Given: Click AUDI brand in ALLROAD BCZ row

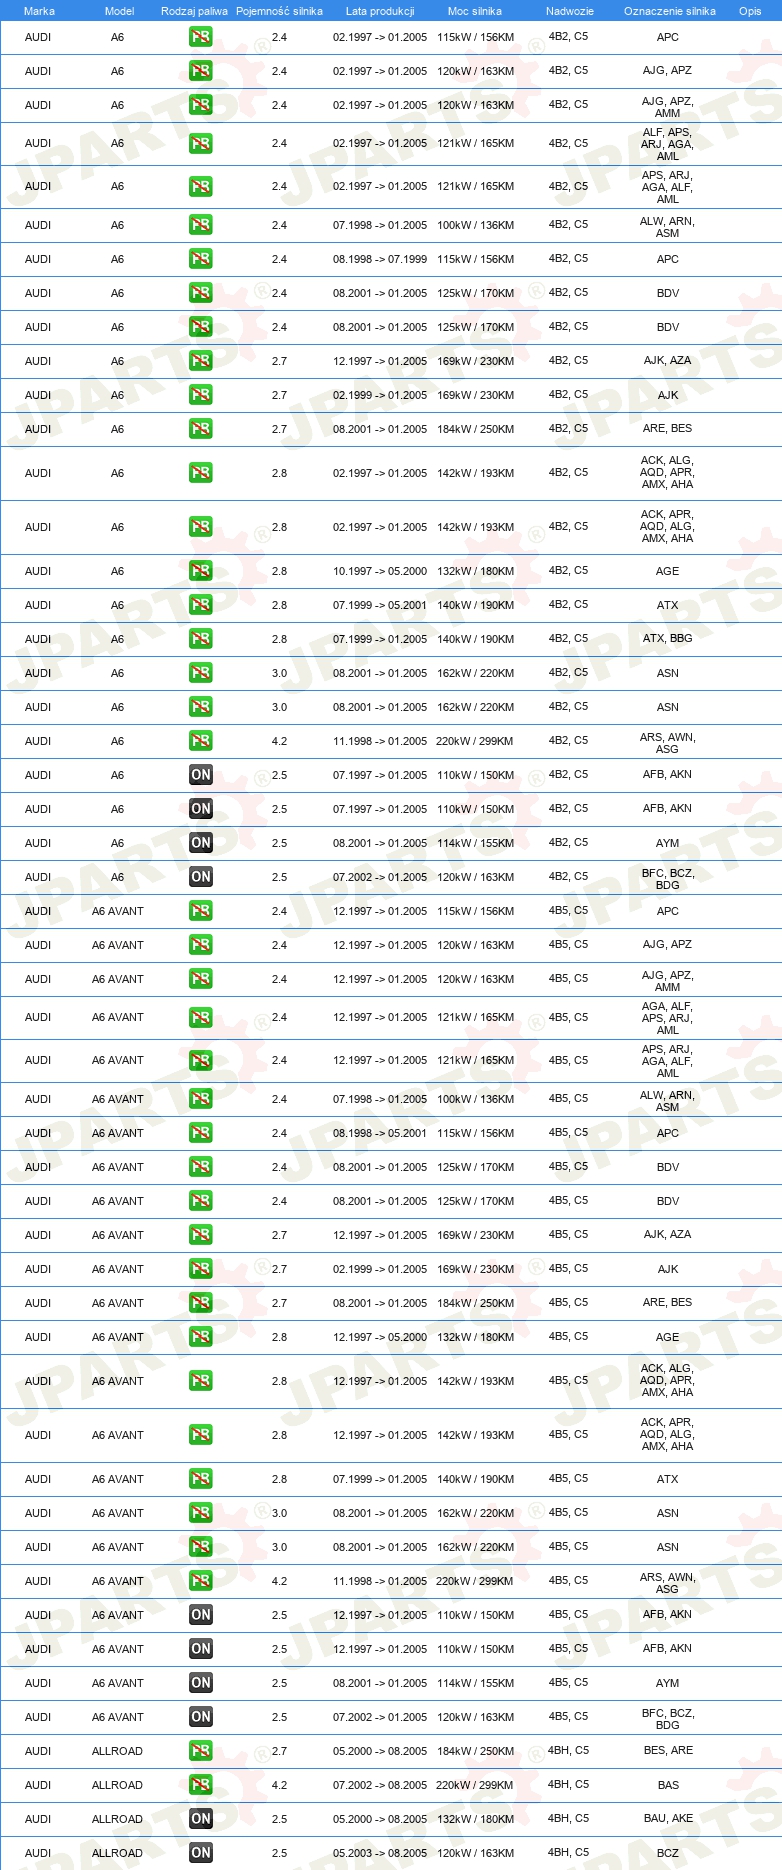Looking at the screenshot, I should point(38,1853).
